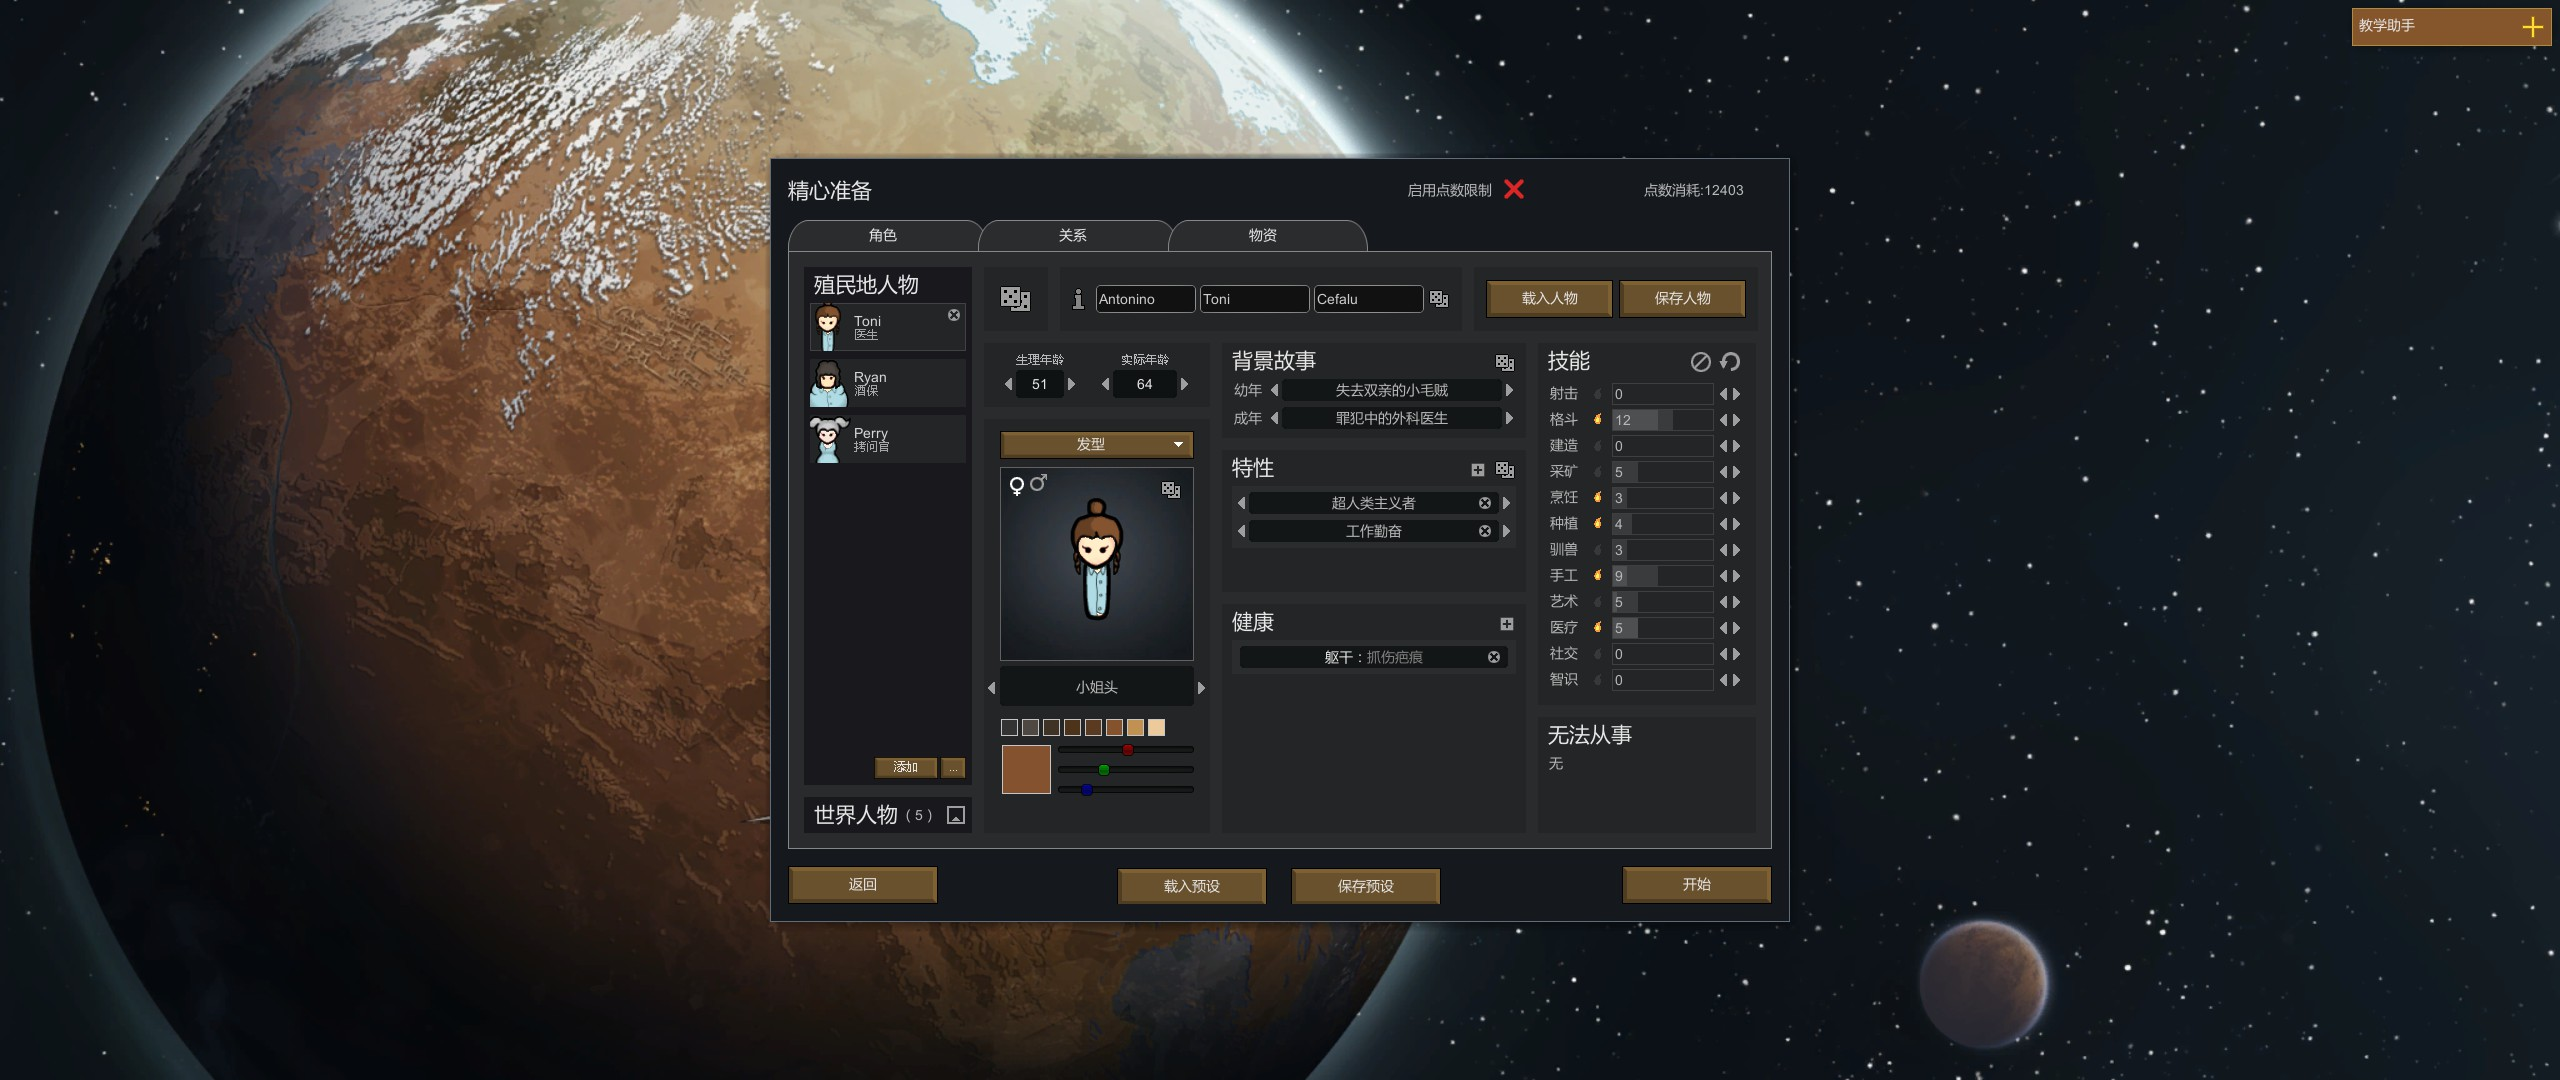Pick the lightest hair color swatch

pos(1157,728)
